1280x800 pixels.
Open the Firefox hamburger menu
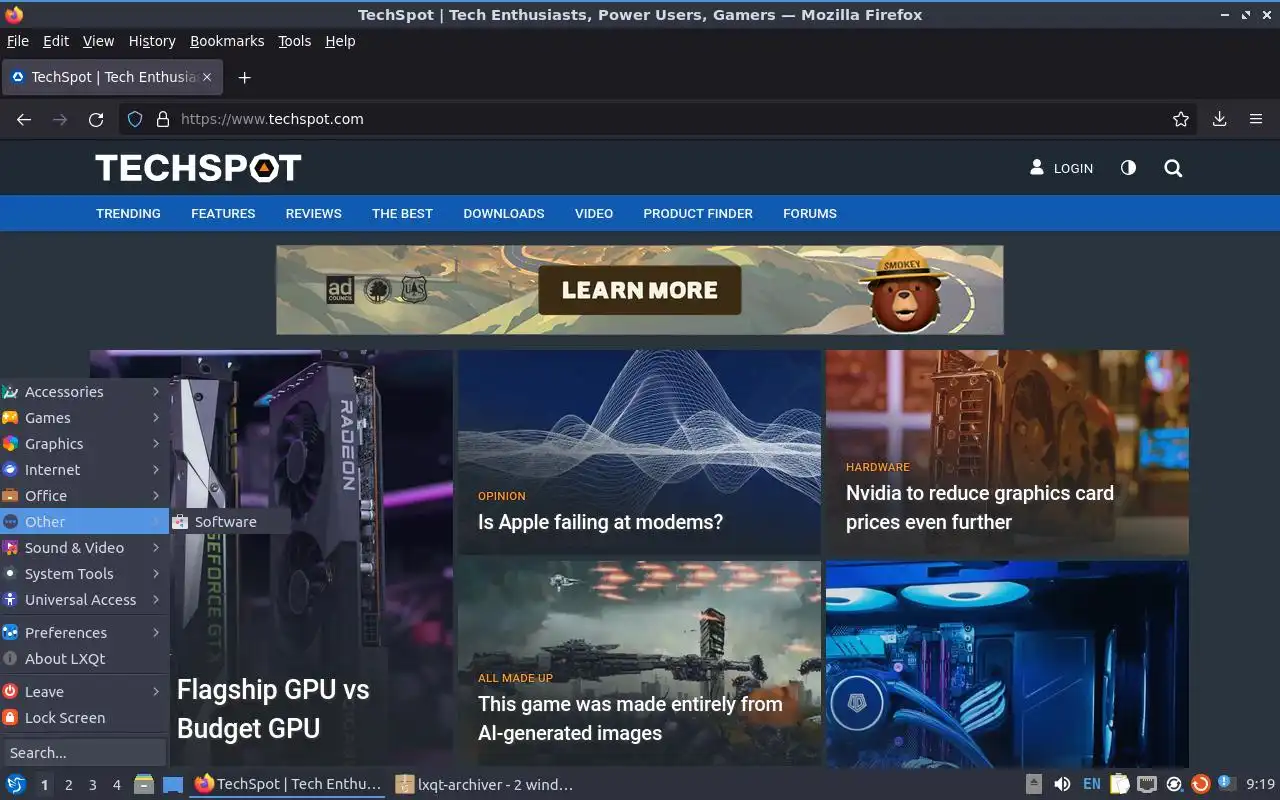pyautogui.click(x=1256, y=119)
